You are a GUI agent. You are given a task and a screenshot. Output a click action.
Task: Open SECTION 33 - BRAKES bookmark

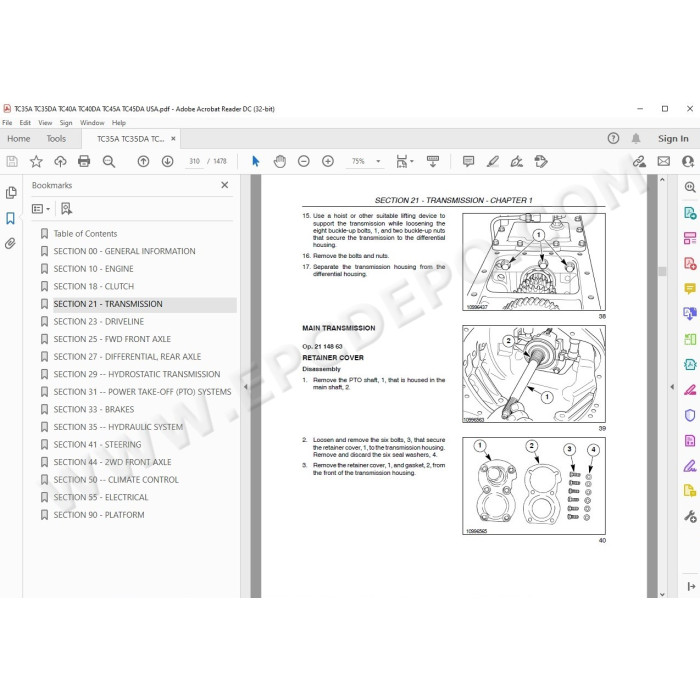tap(94, 409)
